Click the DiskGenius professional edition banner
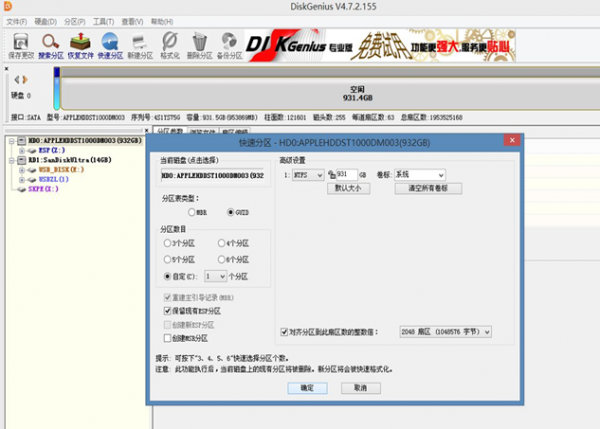The width and height of the screenshot is (600, 429). pyautogui.click(x=380, y=46)
